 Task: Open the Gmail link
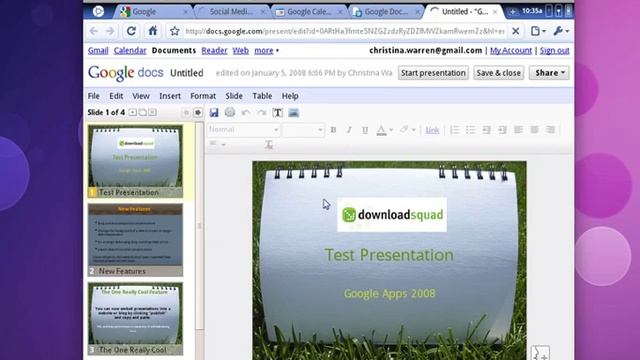pyautogui.click(x=98, y=51)
